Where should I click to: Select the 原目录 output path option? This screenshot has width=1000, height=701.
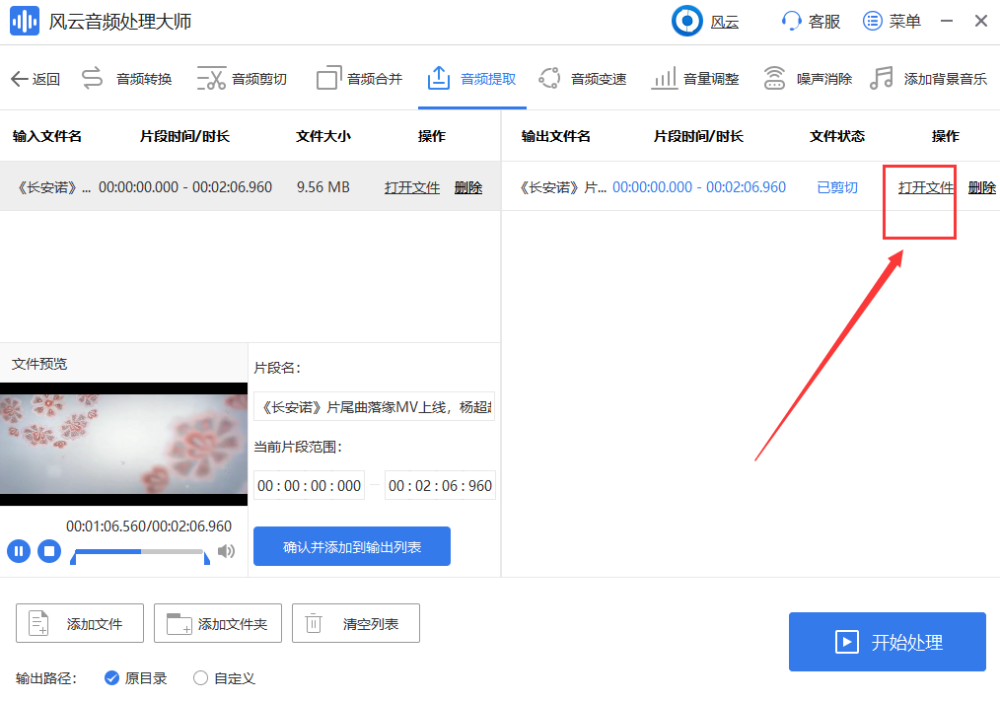pos(136,678)
